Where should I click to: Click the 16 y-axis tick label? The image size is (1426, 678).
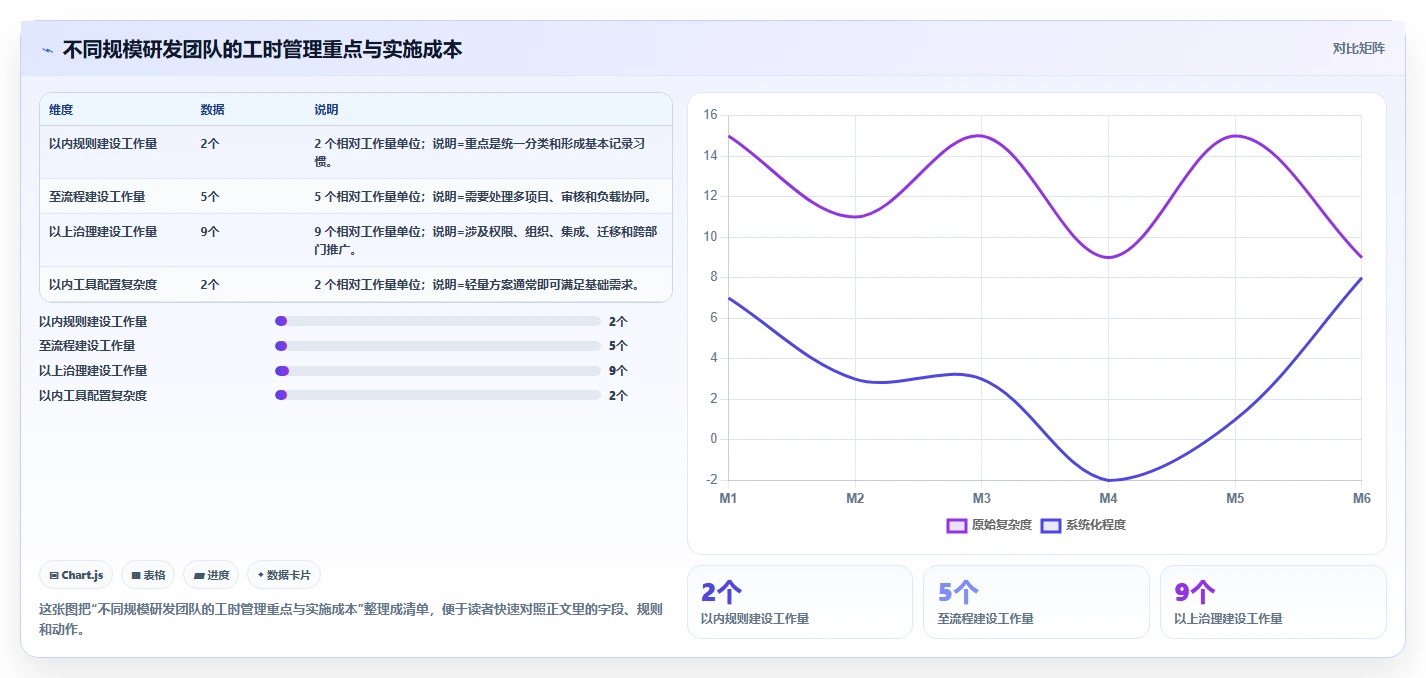click(710, 115)
